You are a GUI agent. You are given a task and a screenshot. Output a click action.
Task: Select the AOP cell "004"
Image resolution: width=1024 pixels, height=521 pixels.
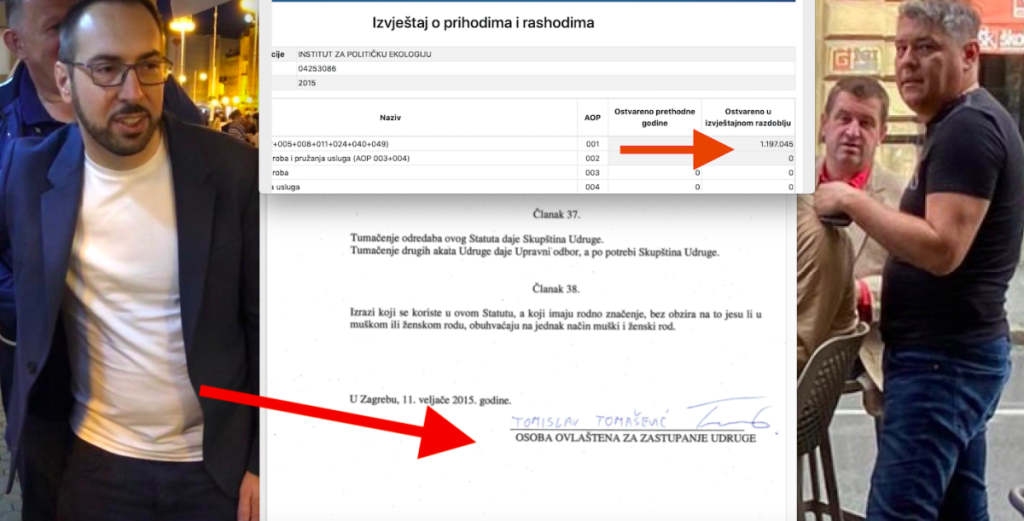pyautogui.click(x=592, y=187)
